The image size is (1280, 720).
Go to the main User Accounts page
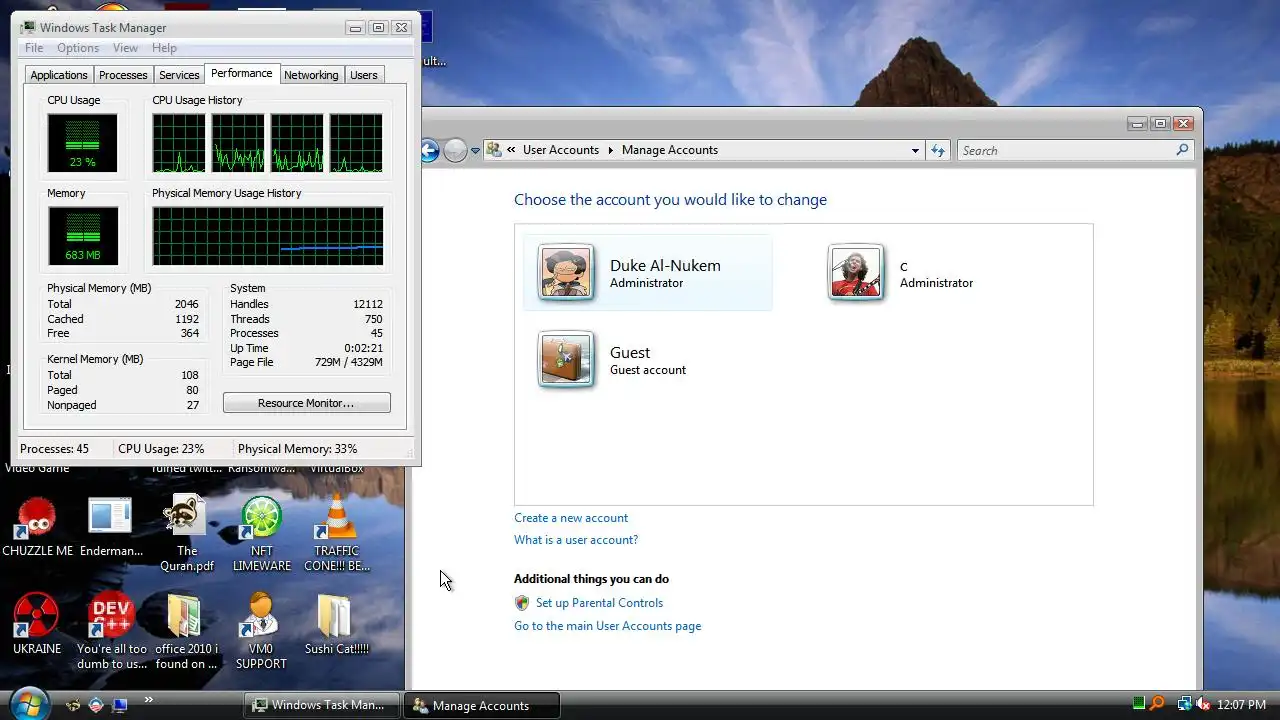pyautogui.click(x=607, y=626)
